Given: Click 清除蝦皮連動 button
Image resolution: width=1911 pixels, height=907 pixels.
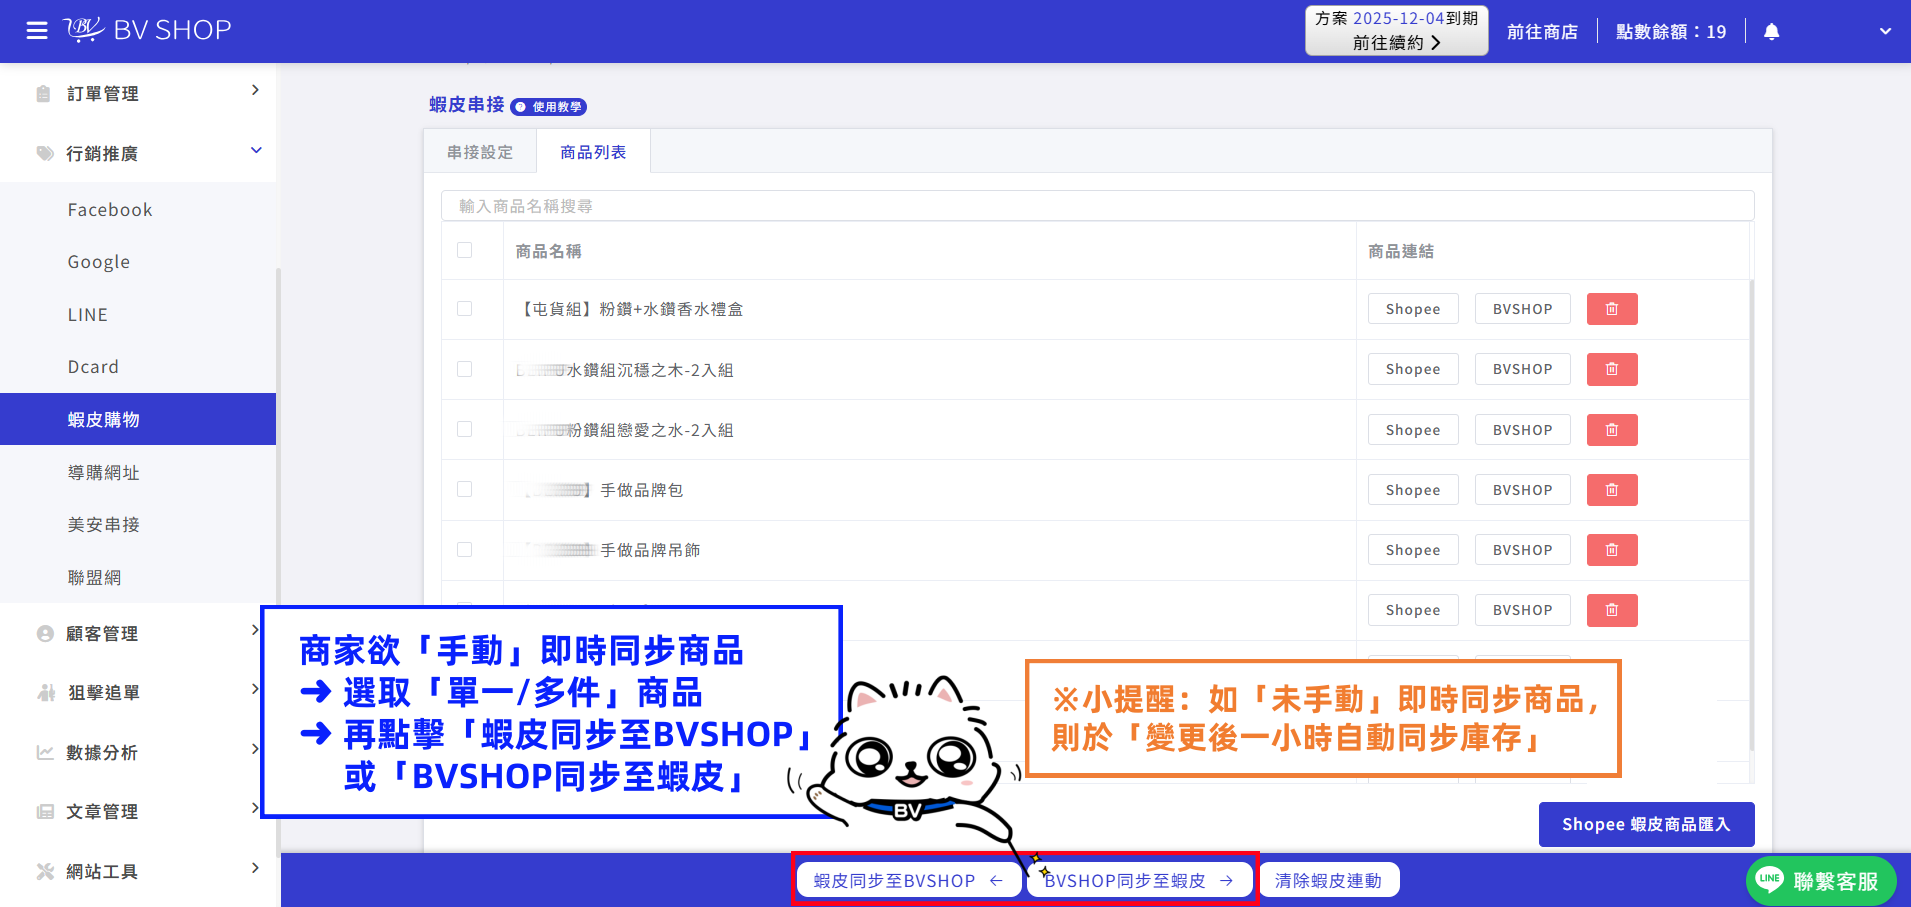Looking at the screenshot, I should coord(1329,881).
